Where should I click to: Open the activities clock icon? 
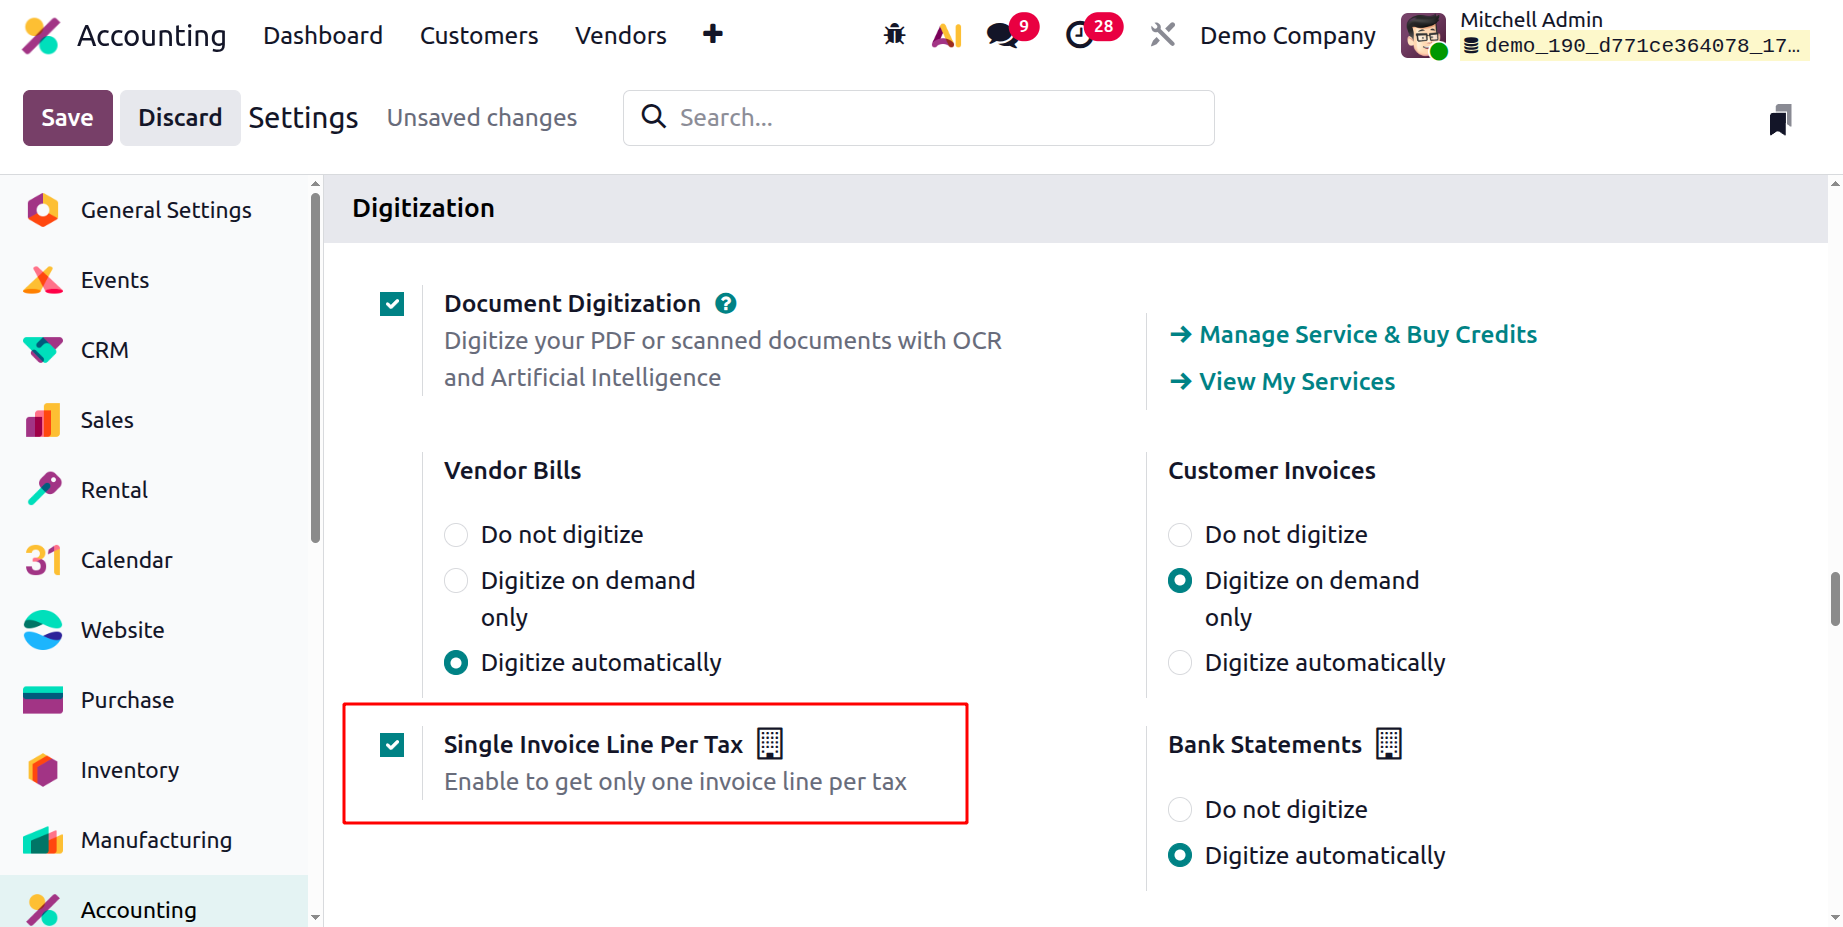[x=1080, y=35]
